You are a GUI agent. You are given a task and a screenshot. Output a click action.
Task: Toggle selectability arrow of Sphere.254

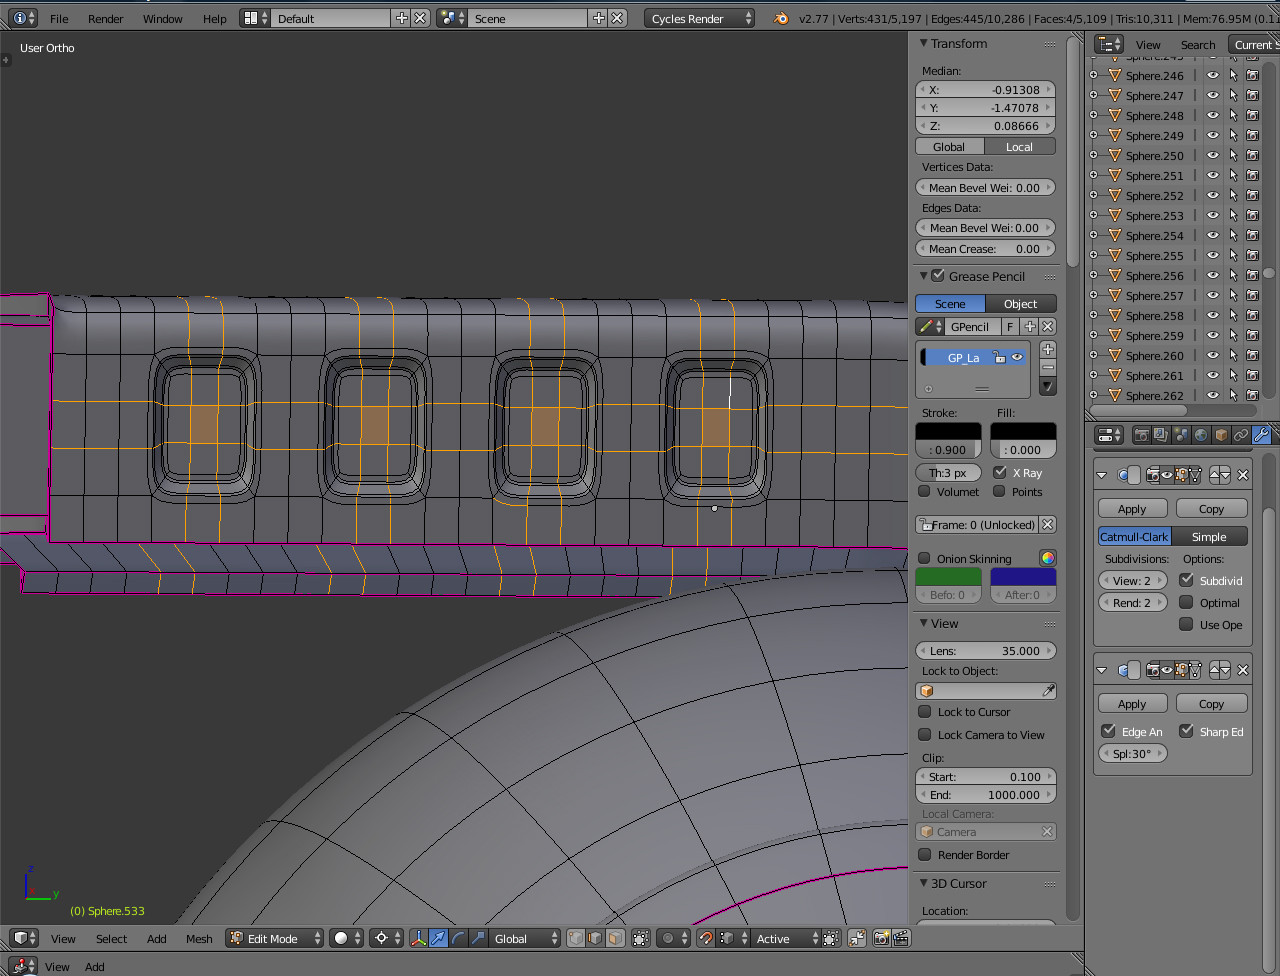click(1233, 235)
